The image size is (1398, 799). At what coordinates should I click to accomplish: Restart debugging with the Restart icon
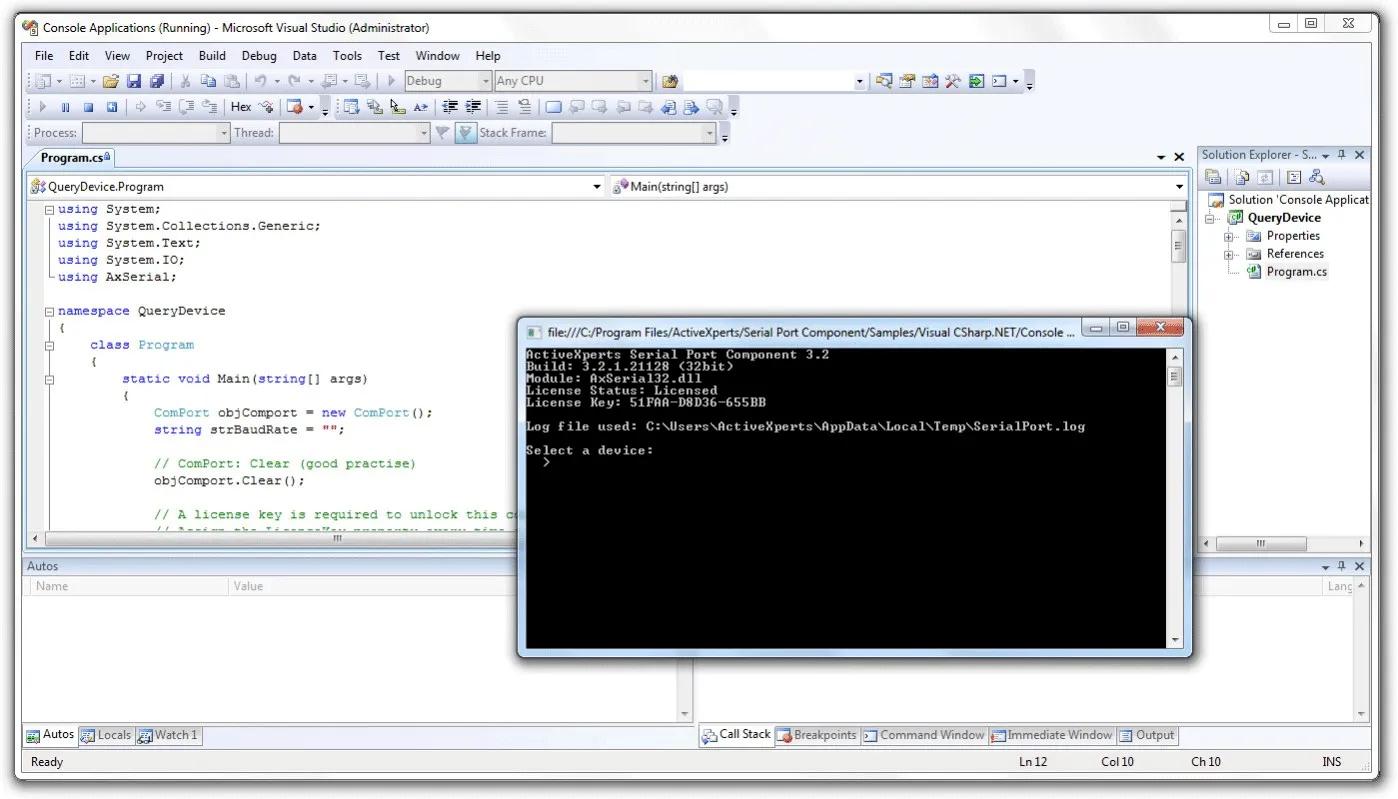pos(111,107)
